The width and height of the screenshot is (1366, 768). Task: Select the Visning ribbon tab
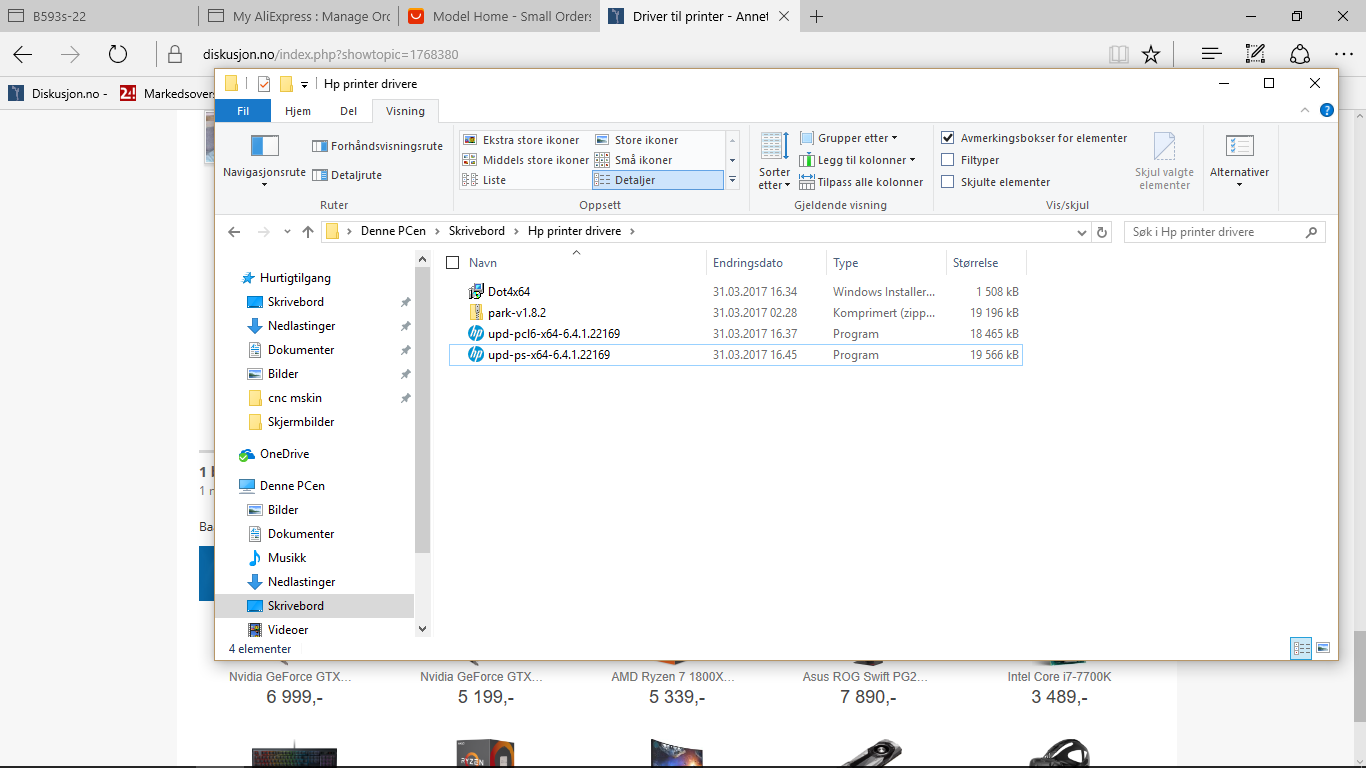tap(405, 111)
